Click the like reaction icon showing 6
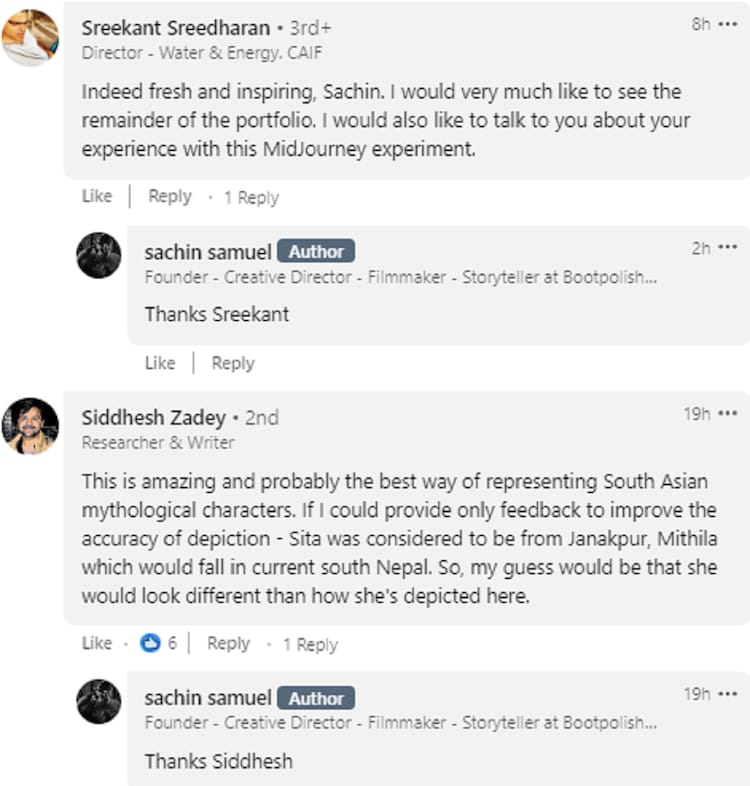Viewport: 750px width, 786px height. [x=151, y=644]
